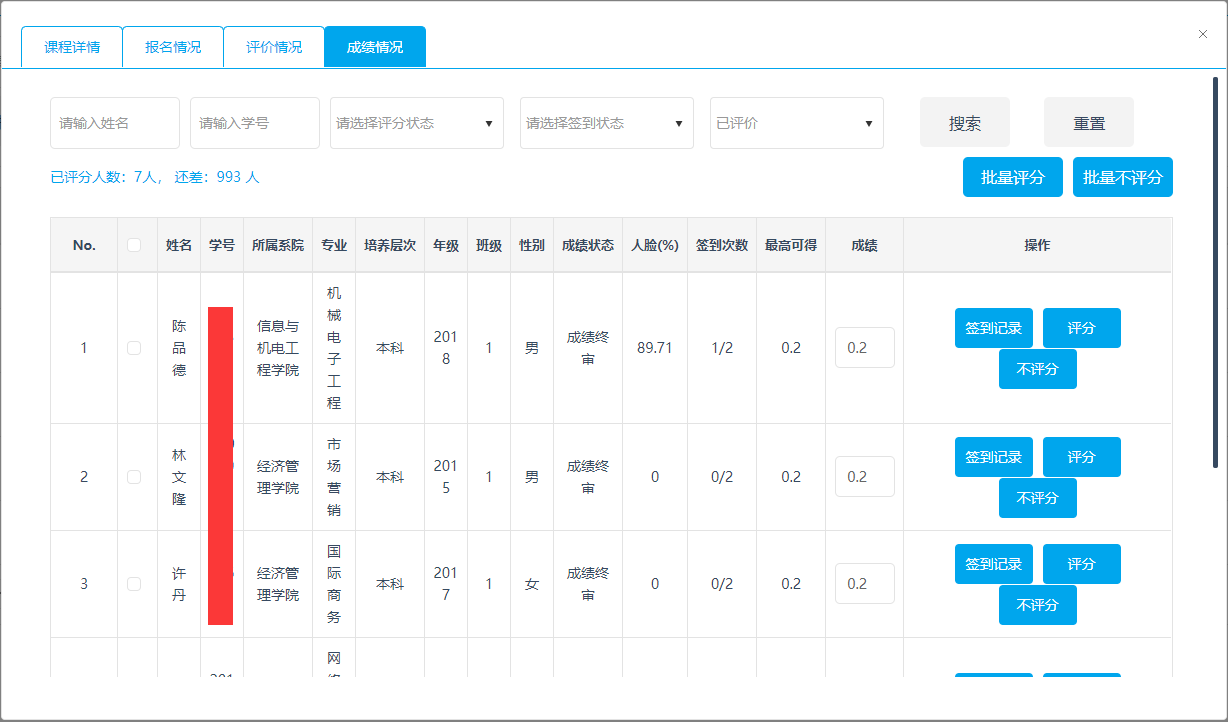Open the 已评价 dropdown

pyautogui.click(x=797, y=123)
